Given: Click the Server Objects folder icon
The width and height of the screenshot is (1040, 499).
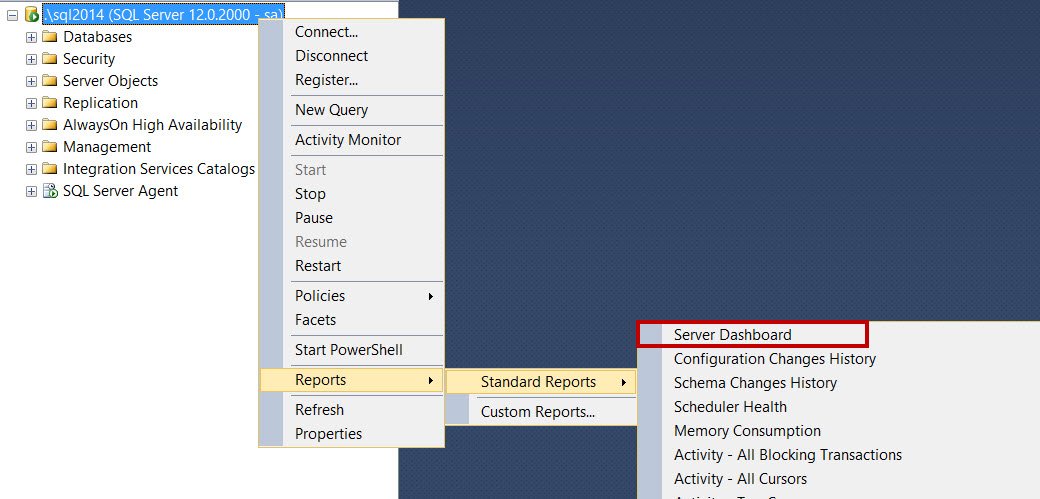Looking at the screenshot, I should point(50,80).
